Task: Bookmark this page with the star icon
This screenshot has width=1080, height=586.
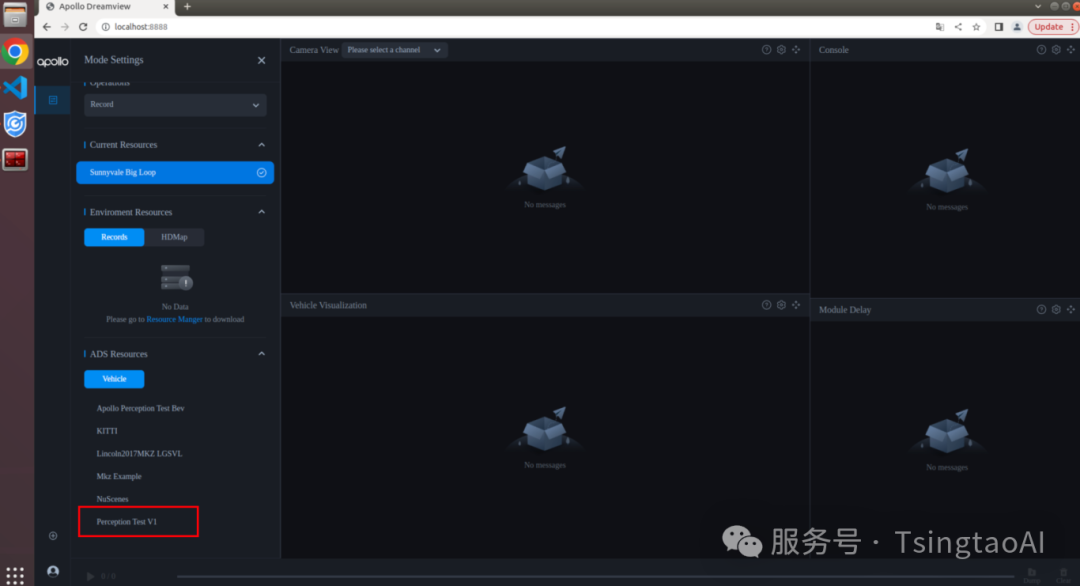Action: (x=976, y=27)
